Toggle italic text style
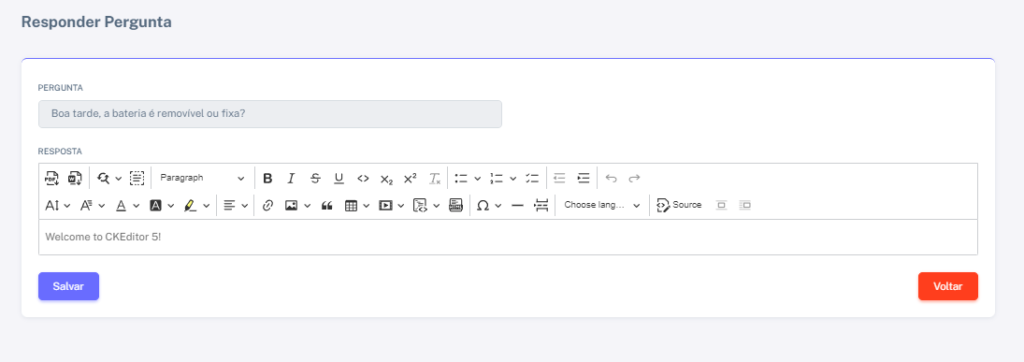 [291, 178]
